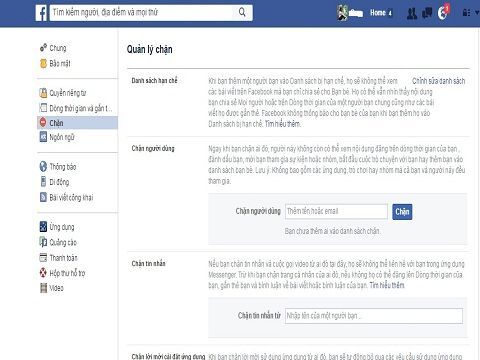Open the notifications globe icon

pyautogui.click(x=442, y=13)
